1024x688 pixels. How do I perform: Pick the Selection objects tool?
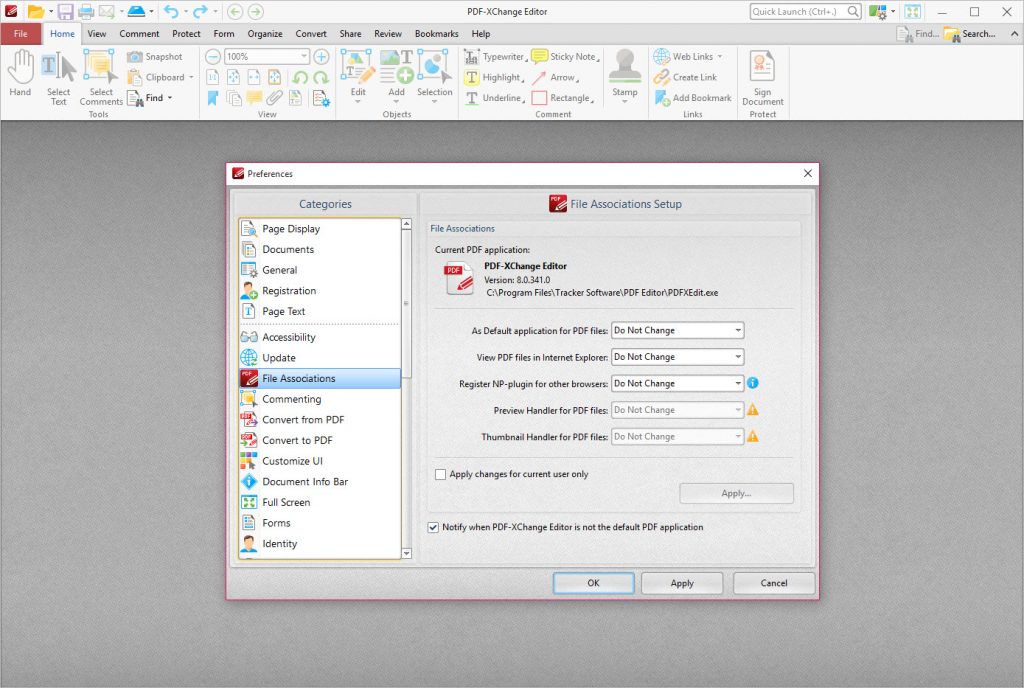tap(434, 76)
